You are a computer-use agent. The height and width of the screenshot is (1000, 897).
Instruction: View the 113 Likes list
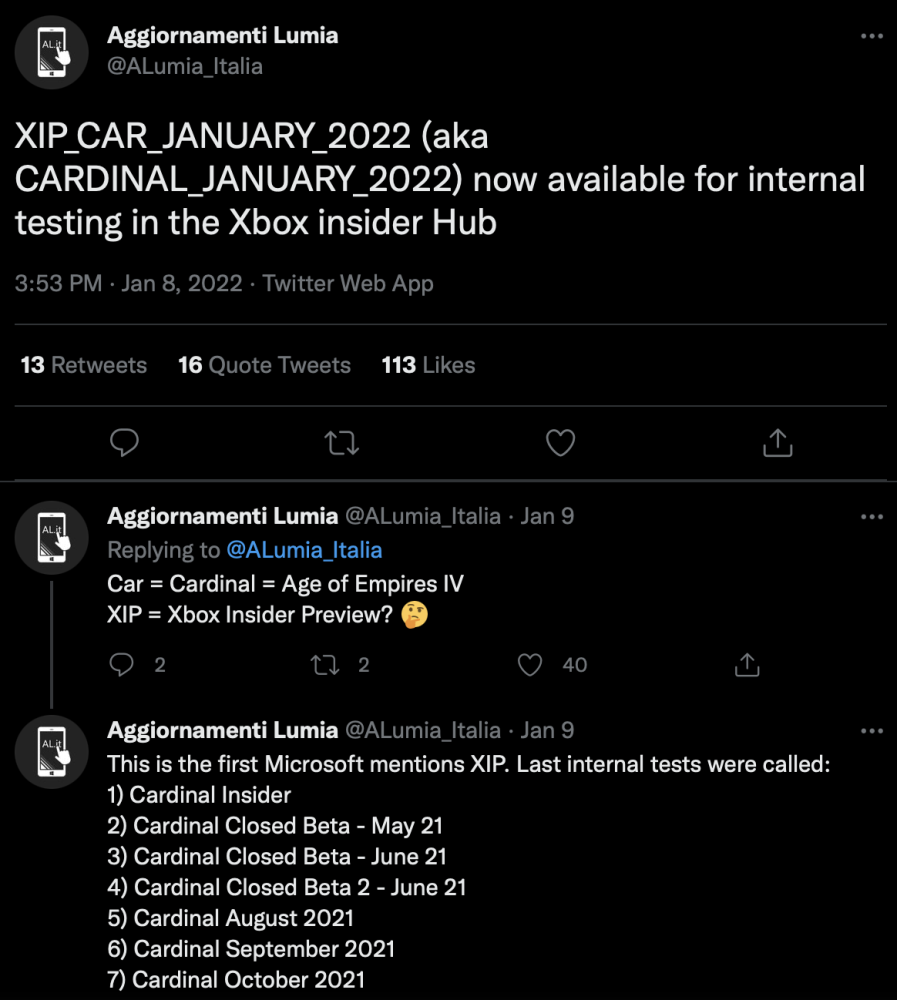[x=428, y=365]
